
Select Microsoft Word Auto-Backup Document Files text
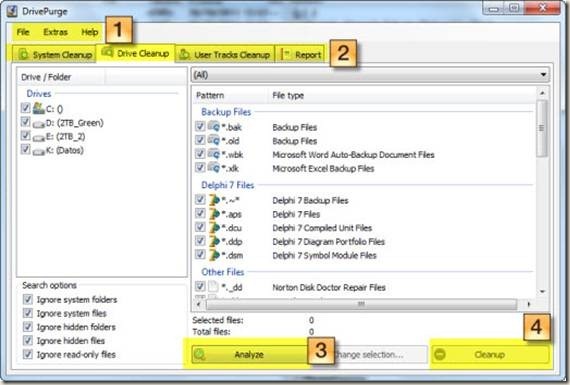353,155
